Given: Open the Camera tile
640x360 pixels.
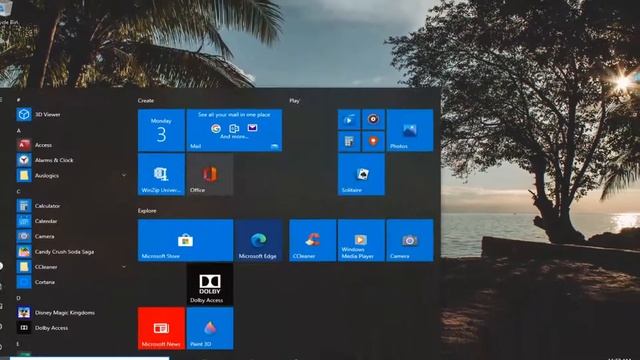Looking at the screenshot, I should point(410,240).
